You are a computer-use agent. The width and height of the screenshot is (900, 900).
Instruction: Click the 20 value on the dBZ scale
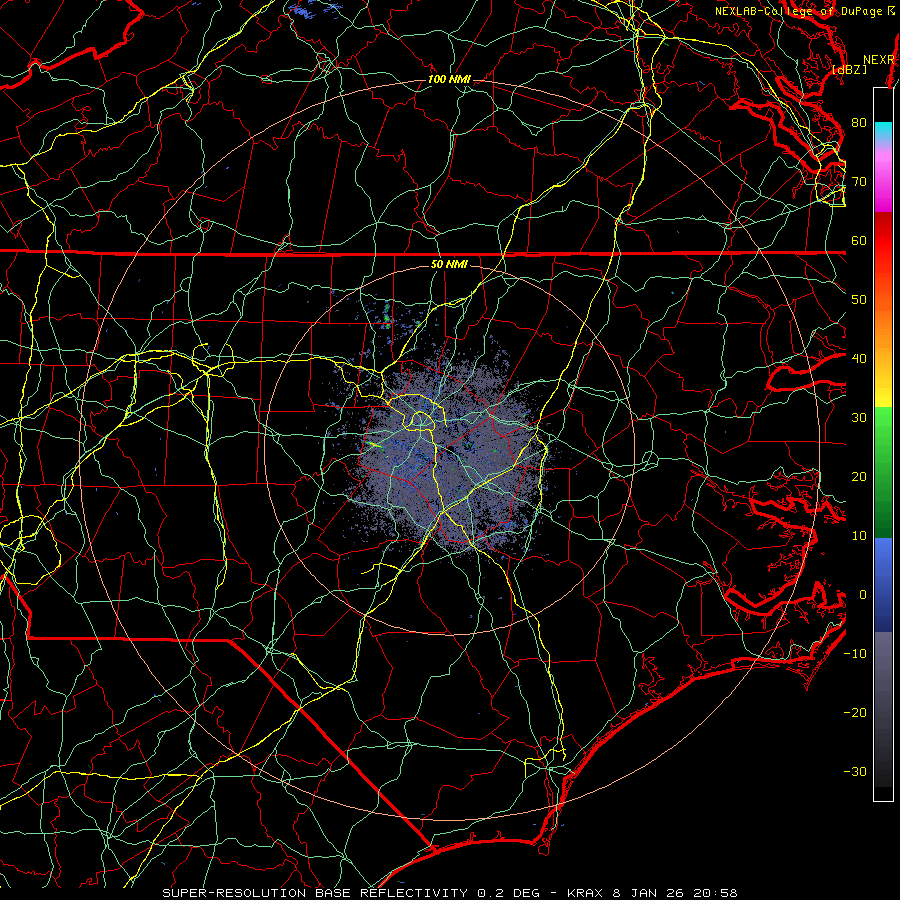[x=859, y=477]
